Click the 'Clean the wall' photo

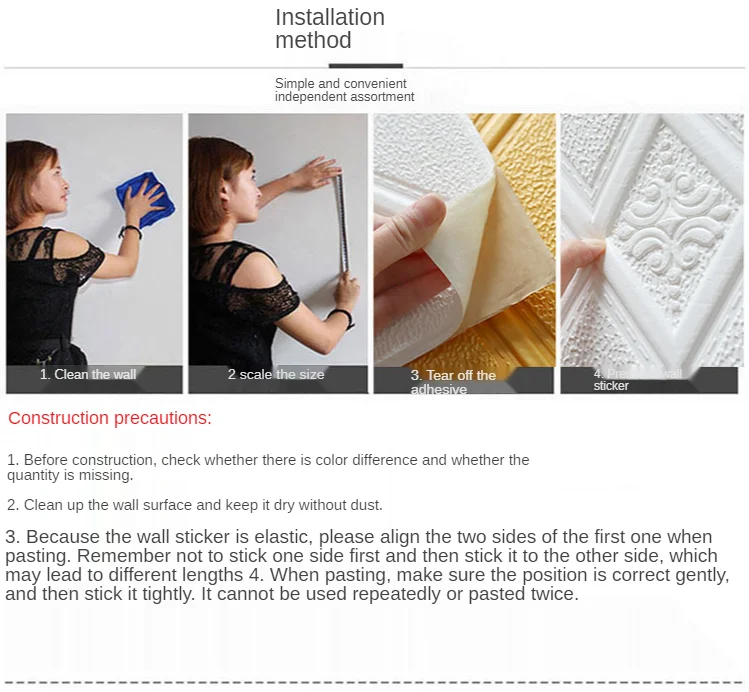pos(94,253)
